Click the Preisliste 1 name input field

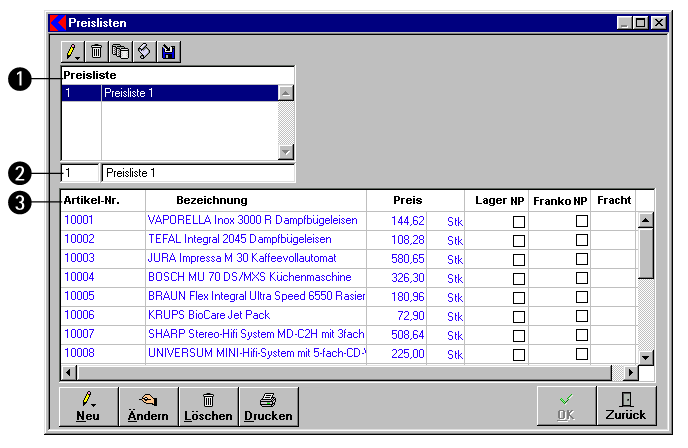[x=197, y=173]
